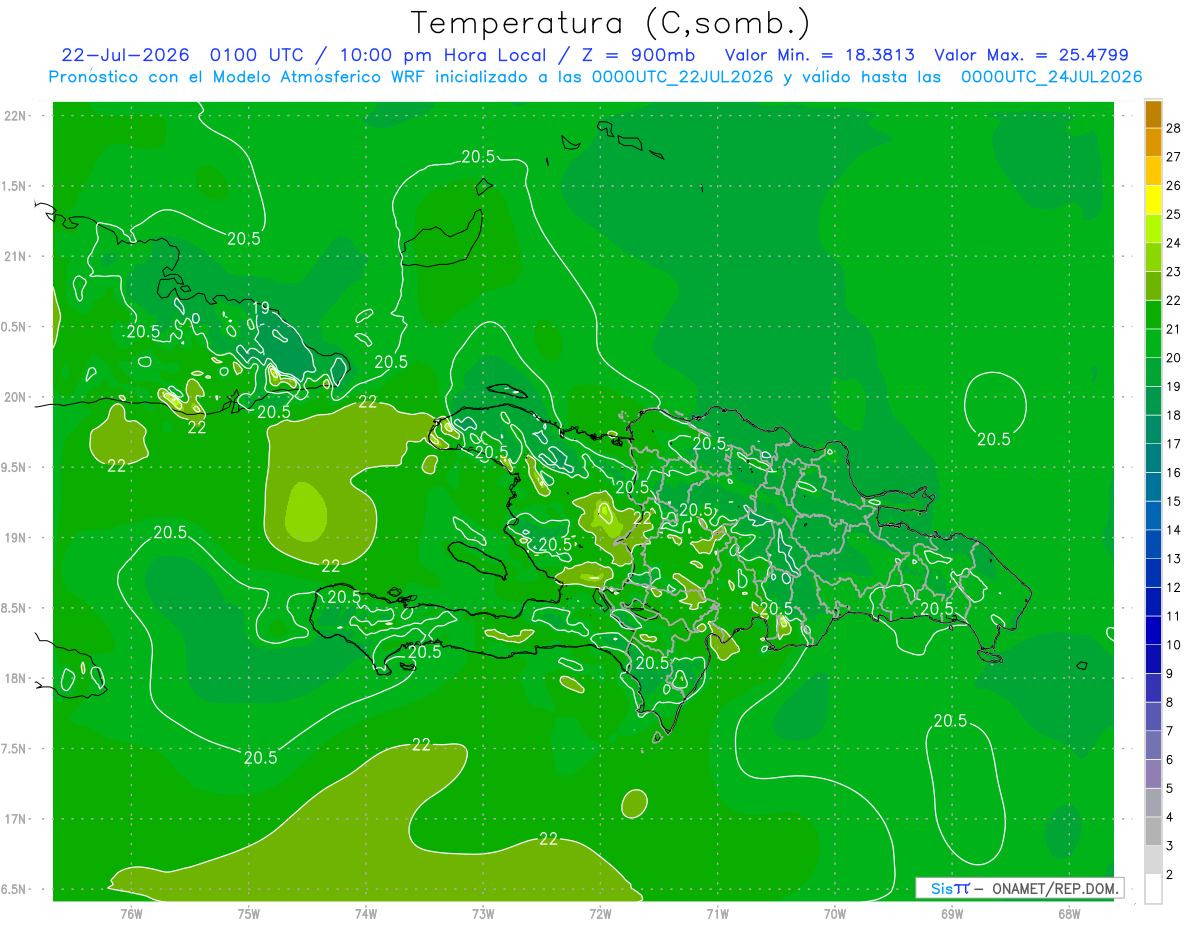Click the '21' label on color scale
This screenshot has height=927, width=1200.
pos(1173,329)
